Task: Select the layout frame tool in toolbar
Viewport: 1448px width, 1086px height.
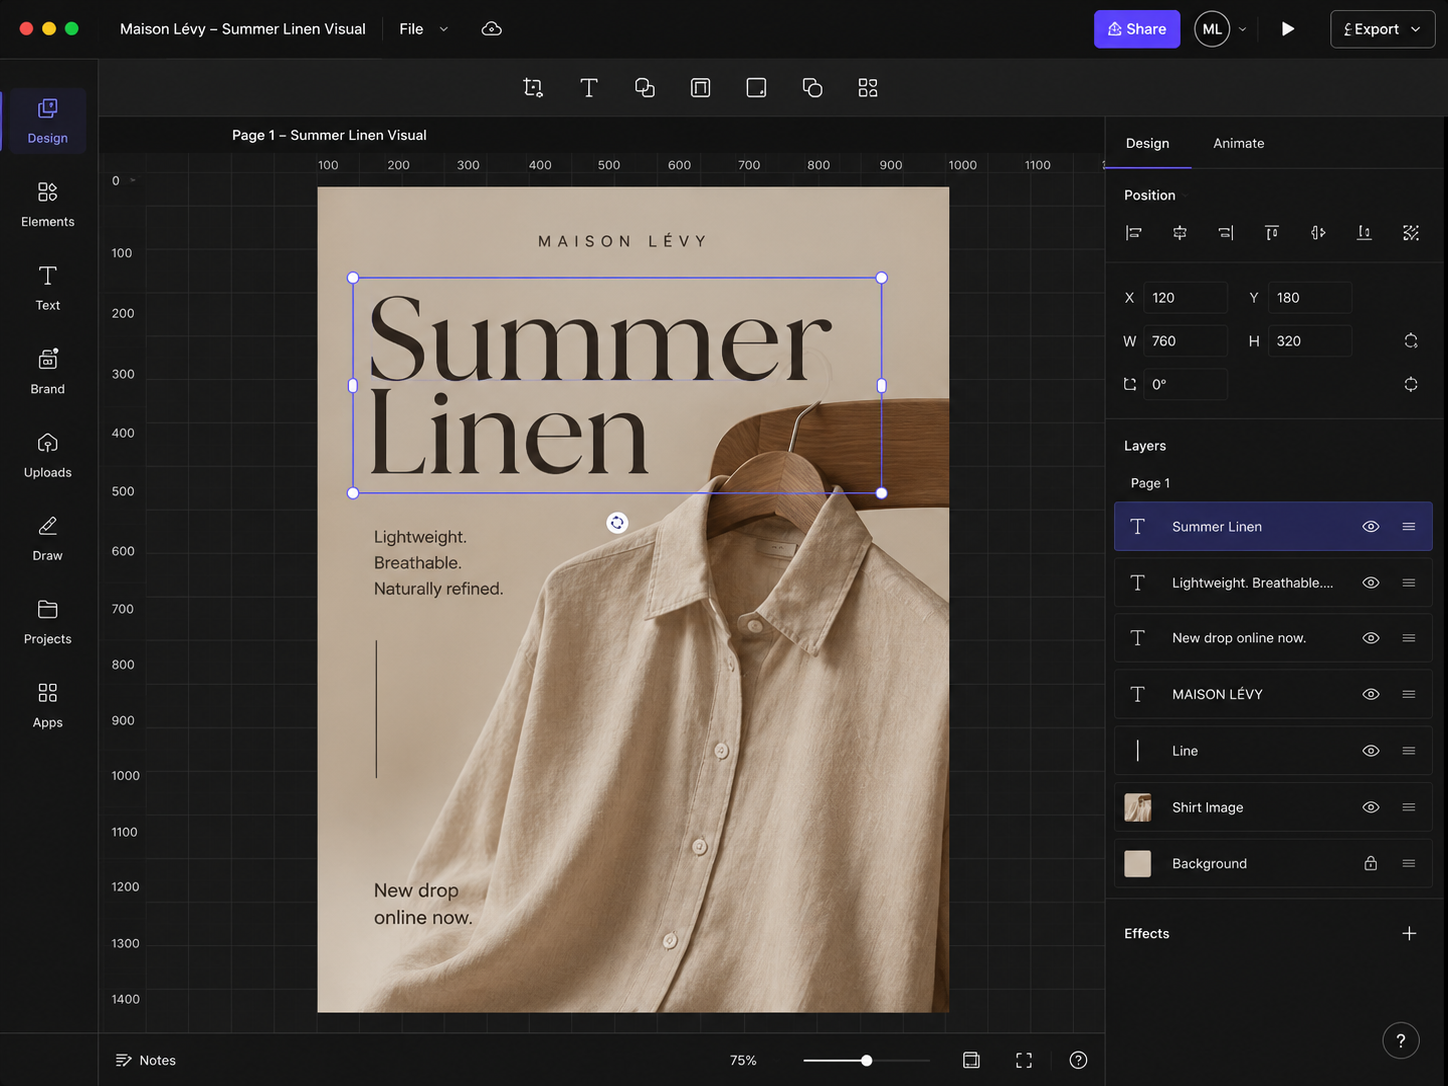Action: pyautogui.click(x=701, y=88)
